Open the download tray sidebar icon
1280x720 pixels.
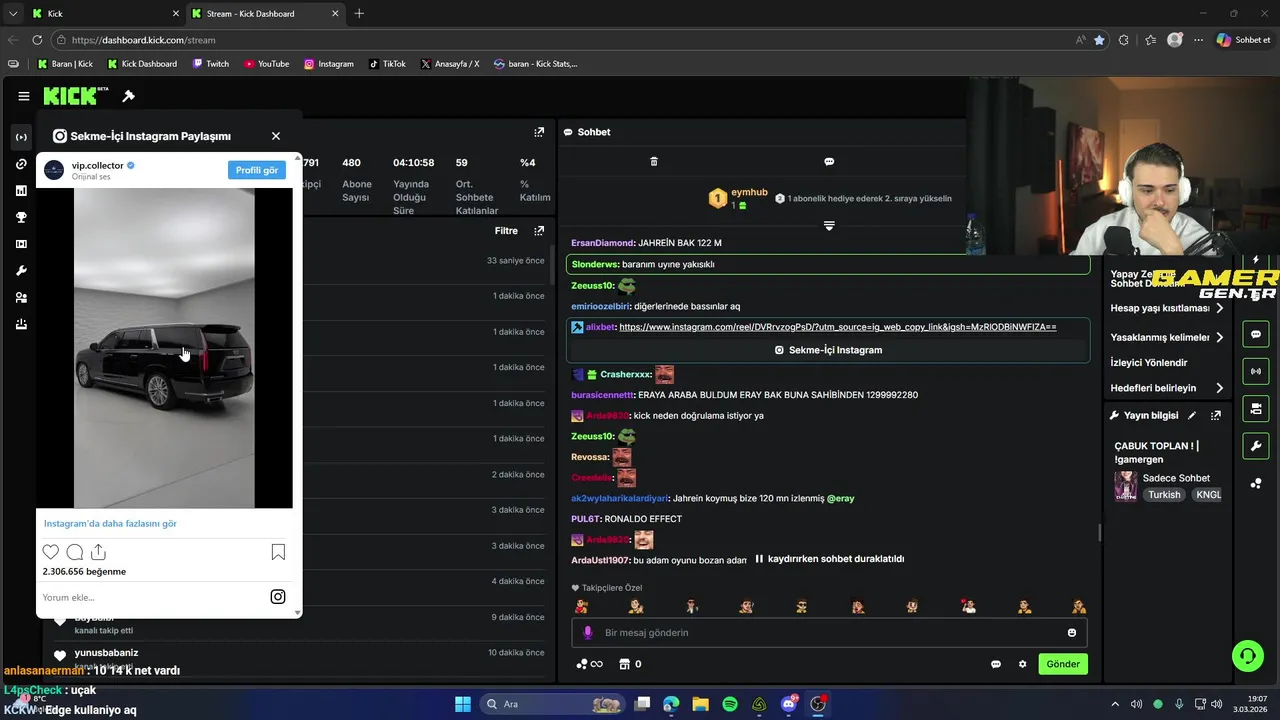coord(21,324)
